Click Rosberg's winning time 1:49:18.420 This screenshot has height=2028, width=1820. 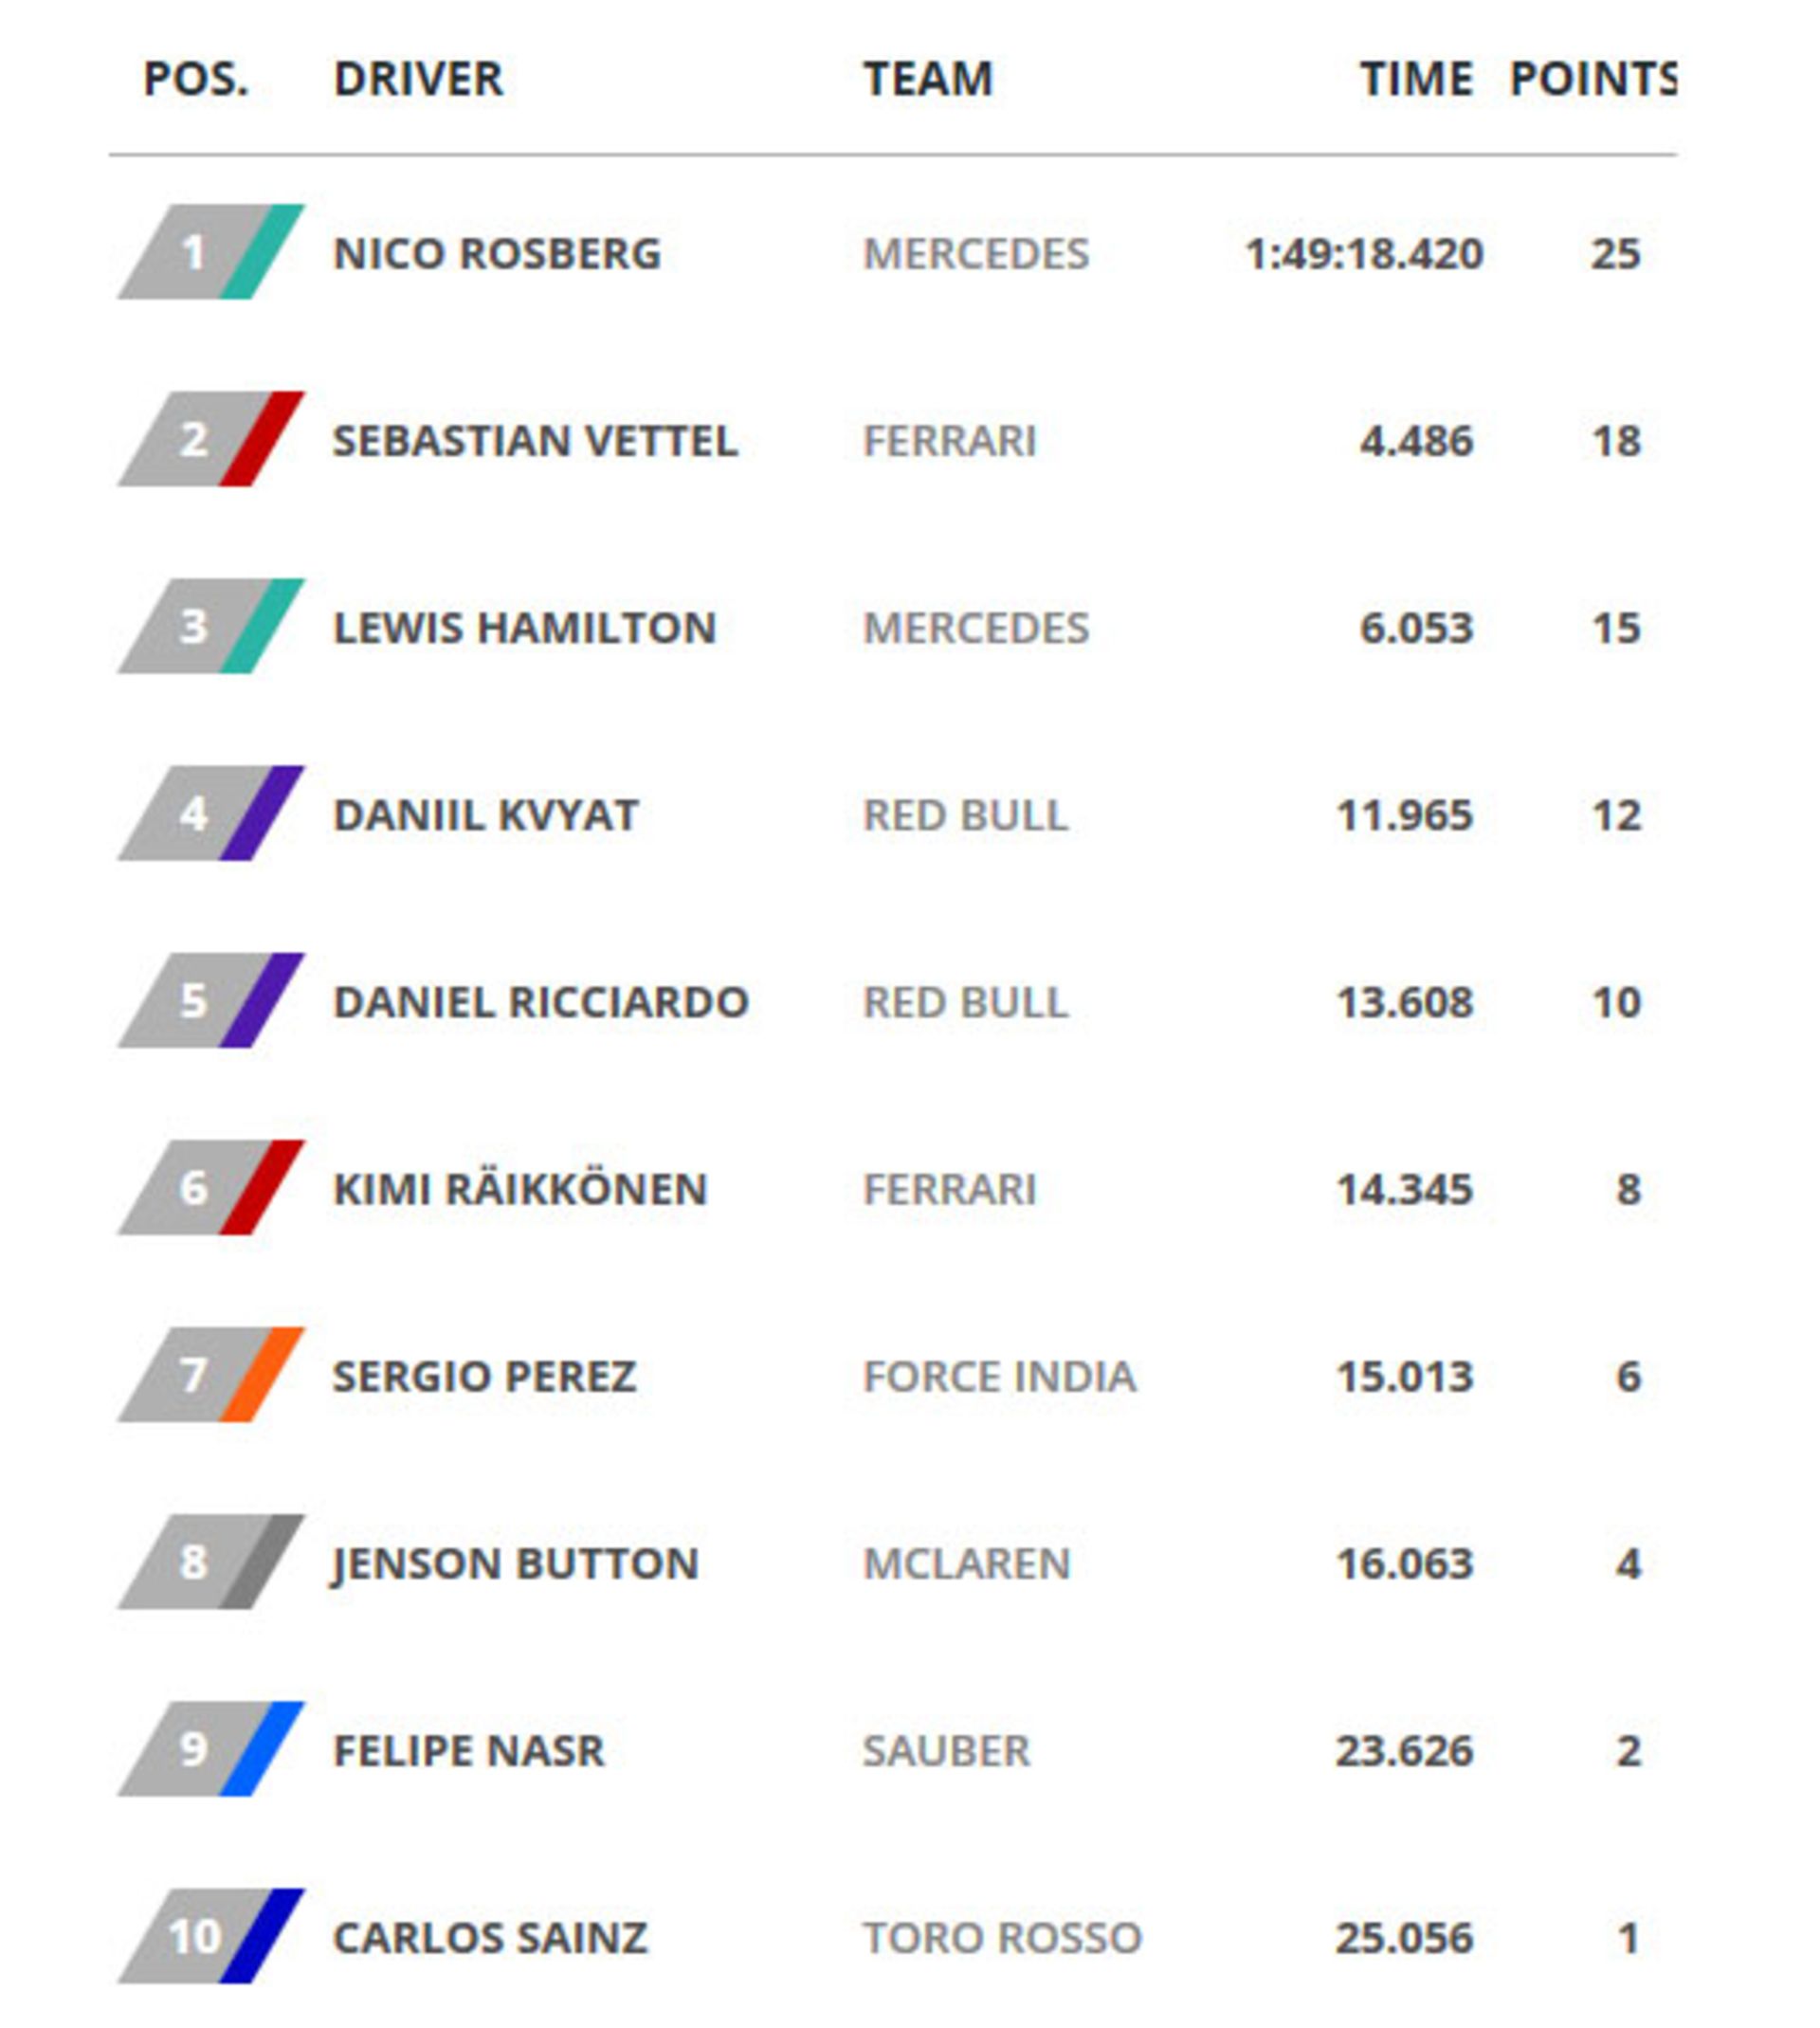(x=1363, y=254)
